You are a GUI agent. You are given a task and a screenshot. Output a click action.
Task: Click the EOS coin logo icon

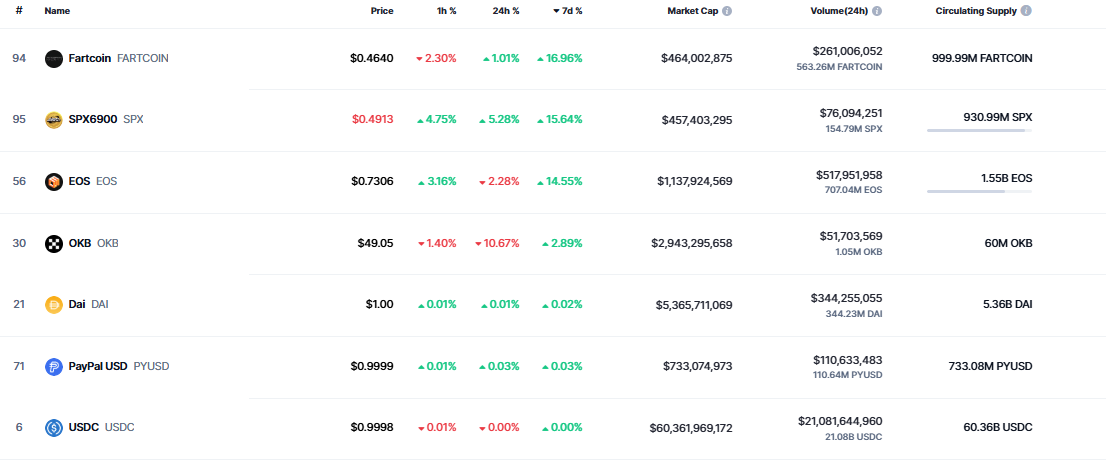click(54, 182)
